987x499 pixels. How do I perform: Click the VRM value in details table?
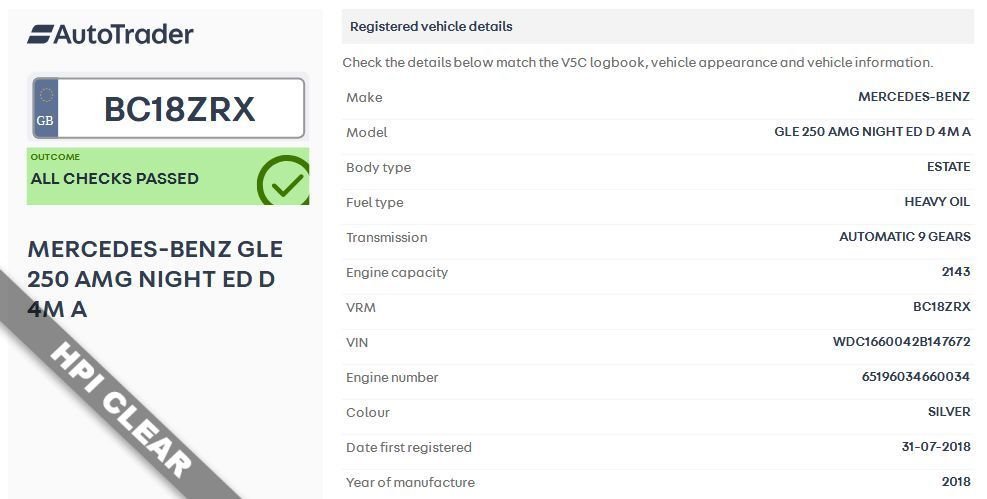(x=941, y=307)
